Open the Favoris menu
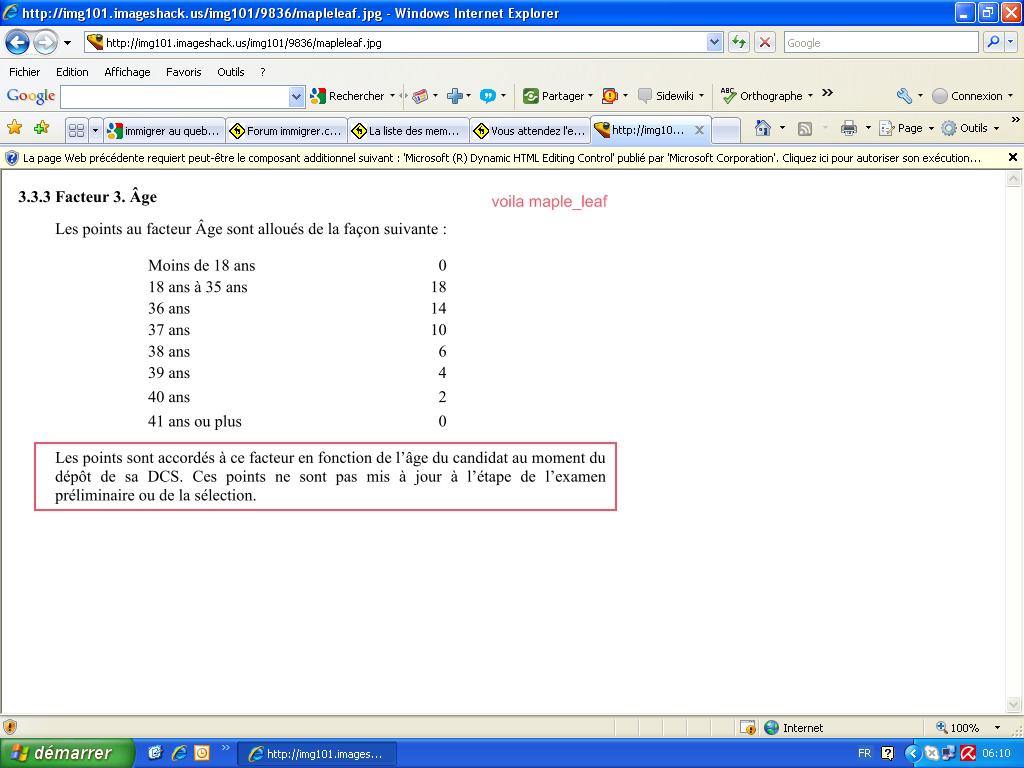Screen dimensions: 1024x768 (183, 72)
